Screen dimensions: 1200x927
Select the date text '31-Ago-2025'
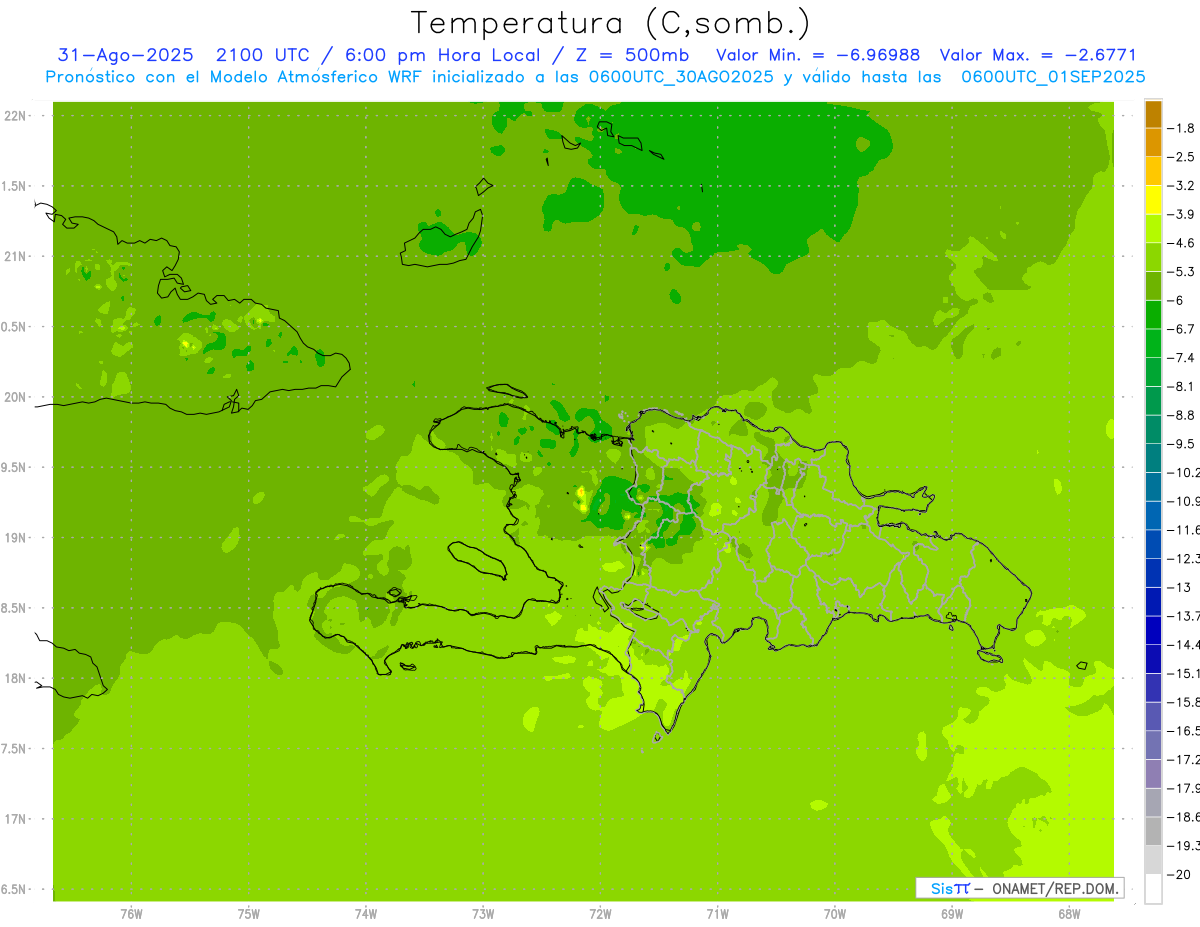pyautogui.click(x=126, y=55)
